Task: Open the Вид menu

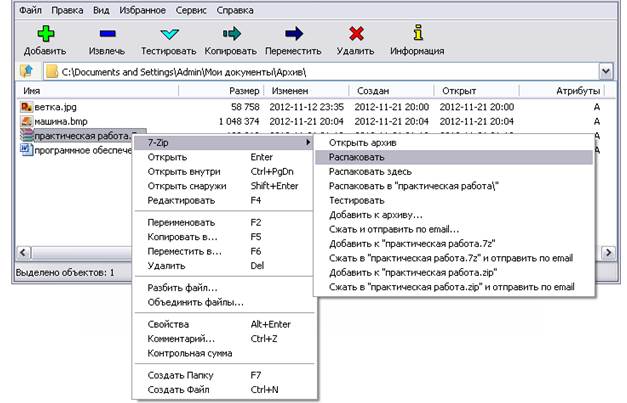Action: 101,10
